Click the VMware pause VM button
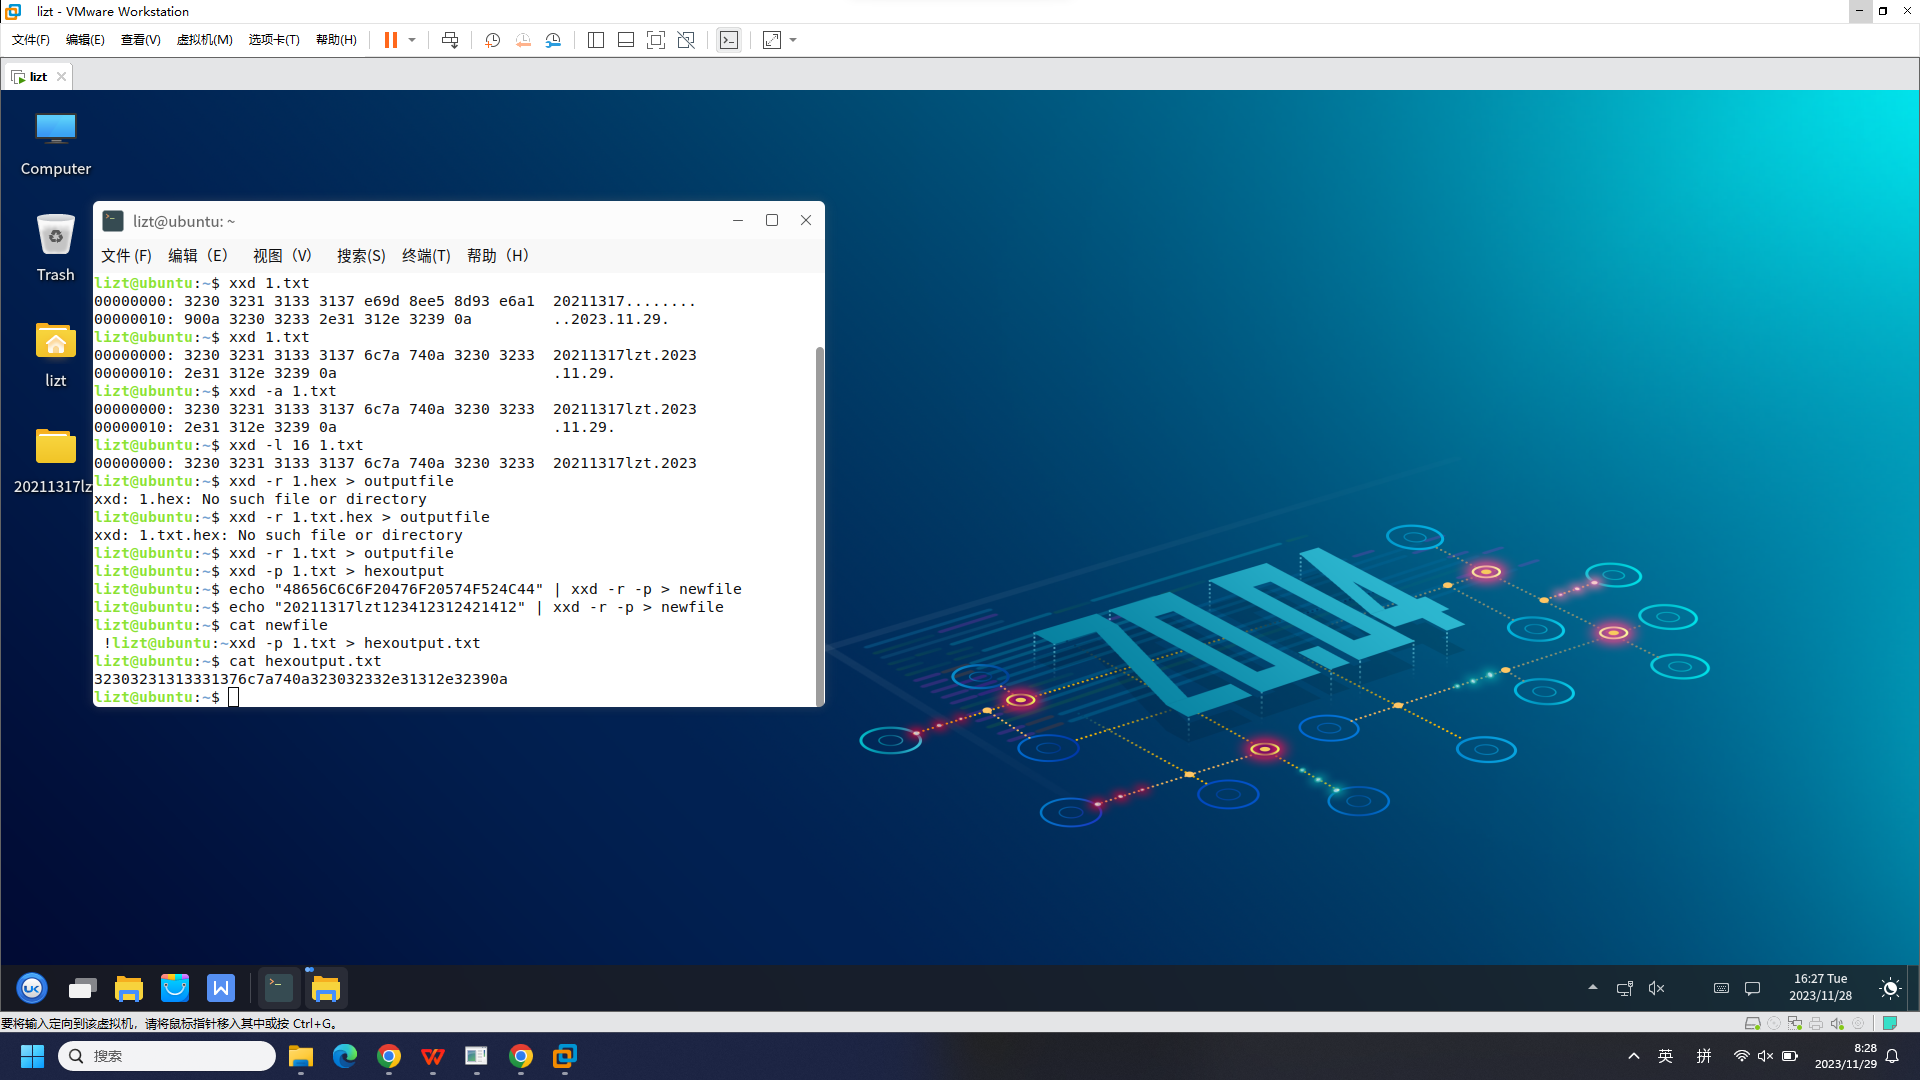The width and height of the screenshot is (1920, 1080). [390, 40]
